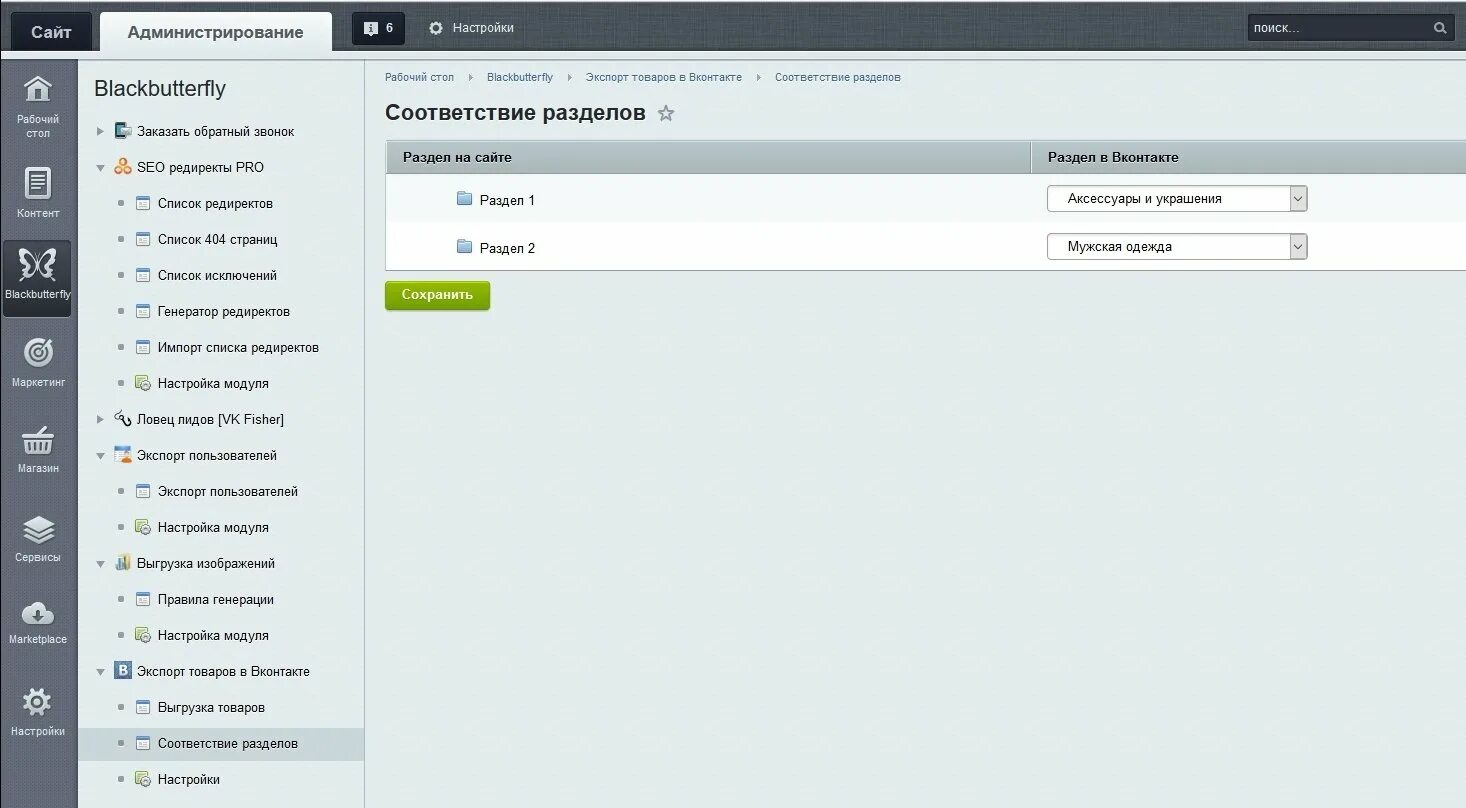The height and width of the screenshot is (808, 1466).
Task: Open Настройки under Экспорт товаров
Action: coord(189,779)
